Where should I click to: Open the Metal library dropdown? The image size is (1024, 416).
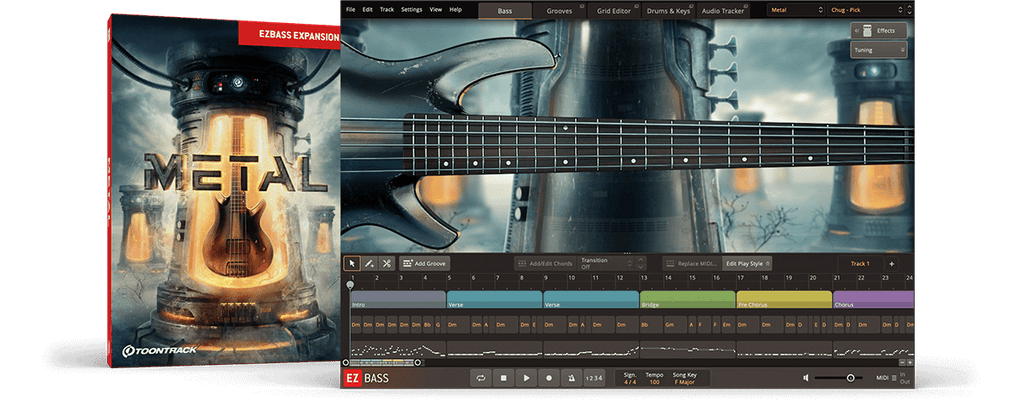(795, 10)
